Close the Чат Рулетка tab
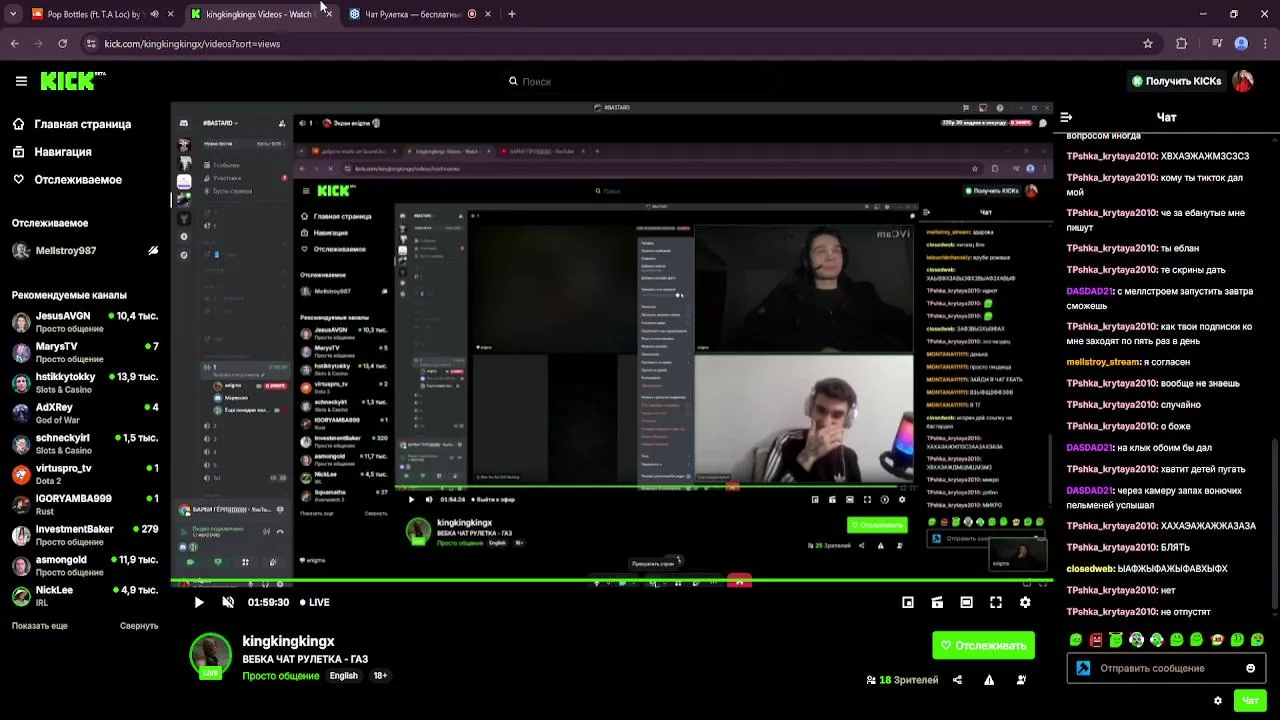This screenshot has height=720, width=1280. [x=488, y=14]
